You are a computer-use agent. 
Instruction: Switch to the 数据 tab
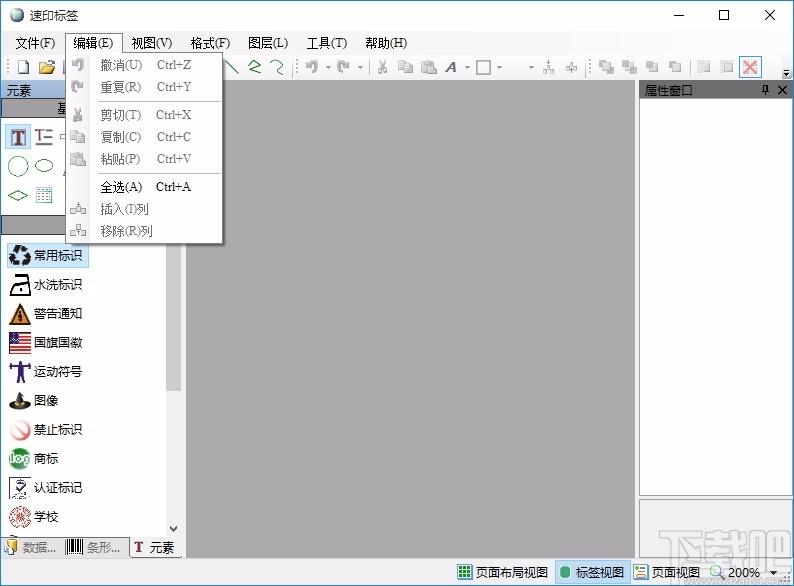pos(32,547)
